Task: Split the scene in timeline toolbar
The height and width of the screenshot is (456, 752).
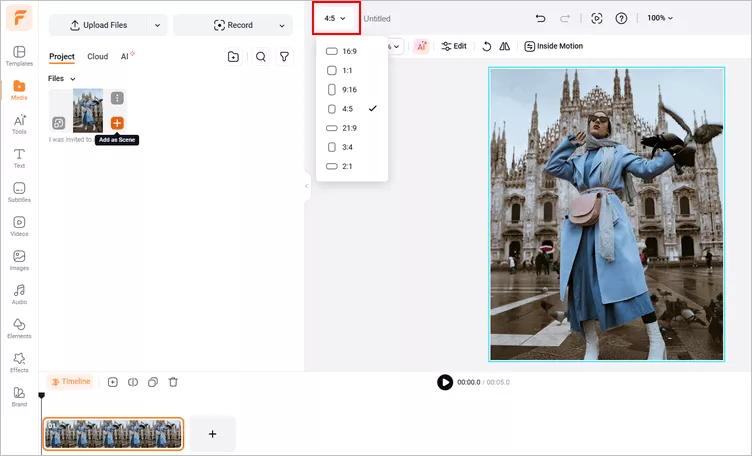Action: click(x=133, y=382)
